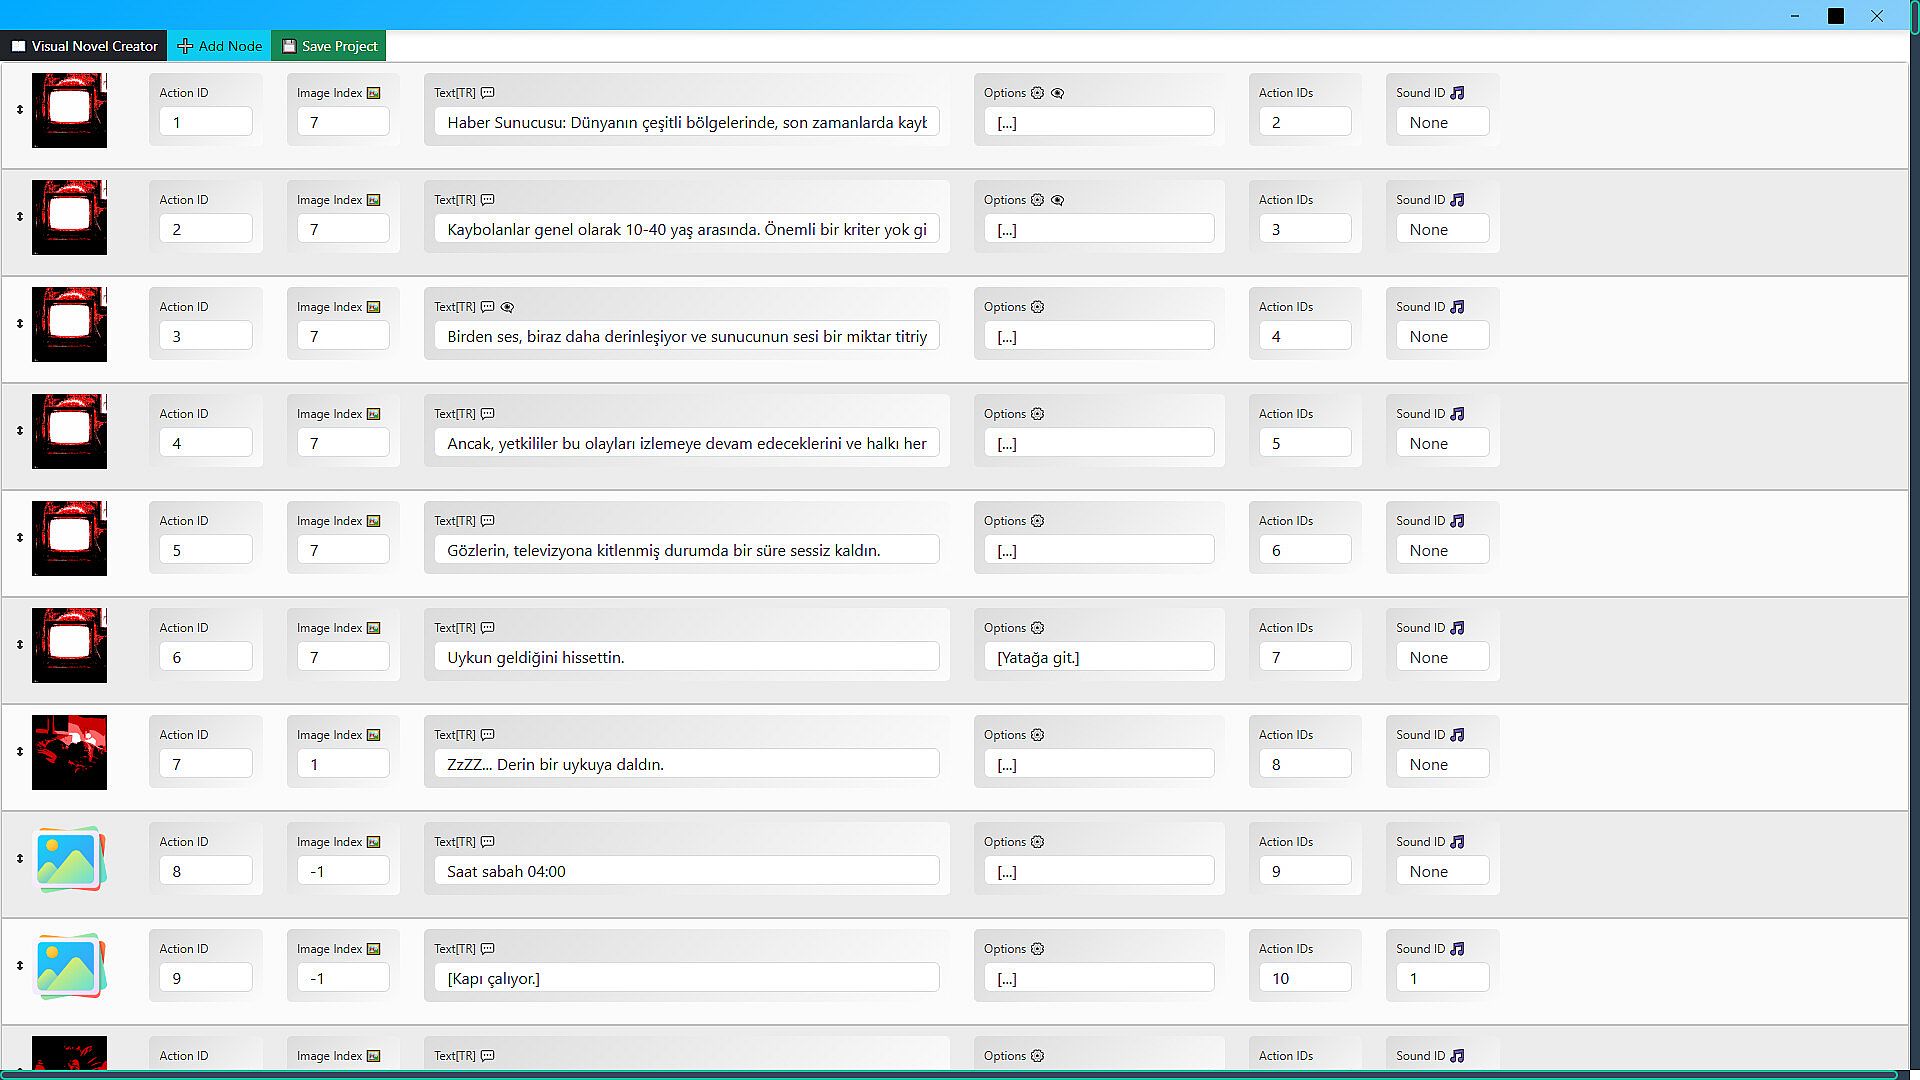This screenshot has height=1080, width=1920.
Task: Click the Image Index picture icon in row 1
Action: tap(373, 93)
